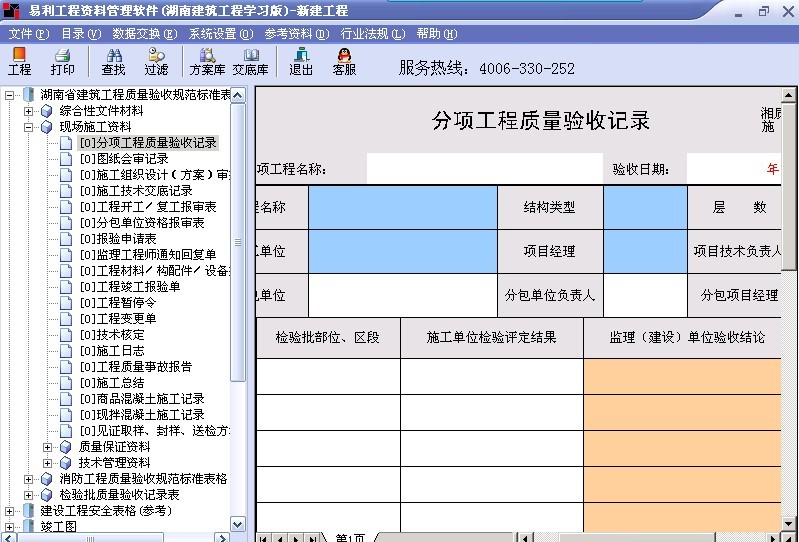Open the 文件 menu

pos(28,34)
